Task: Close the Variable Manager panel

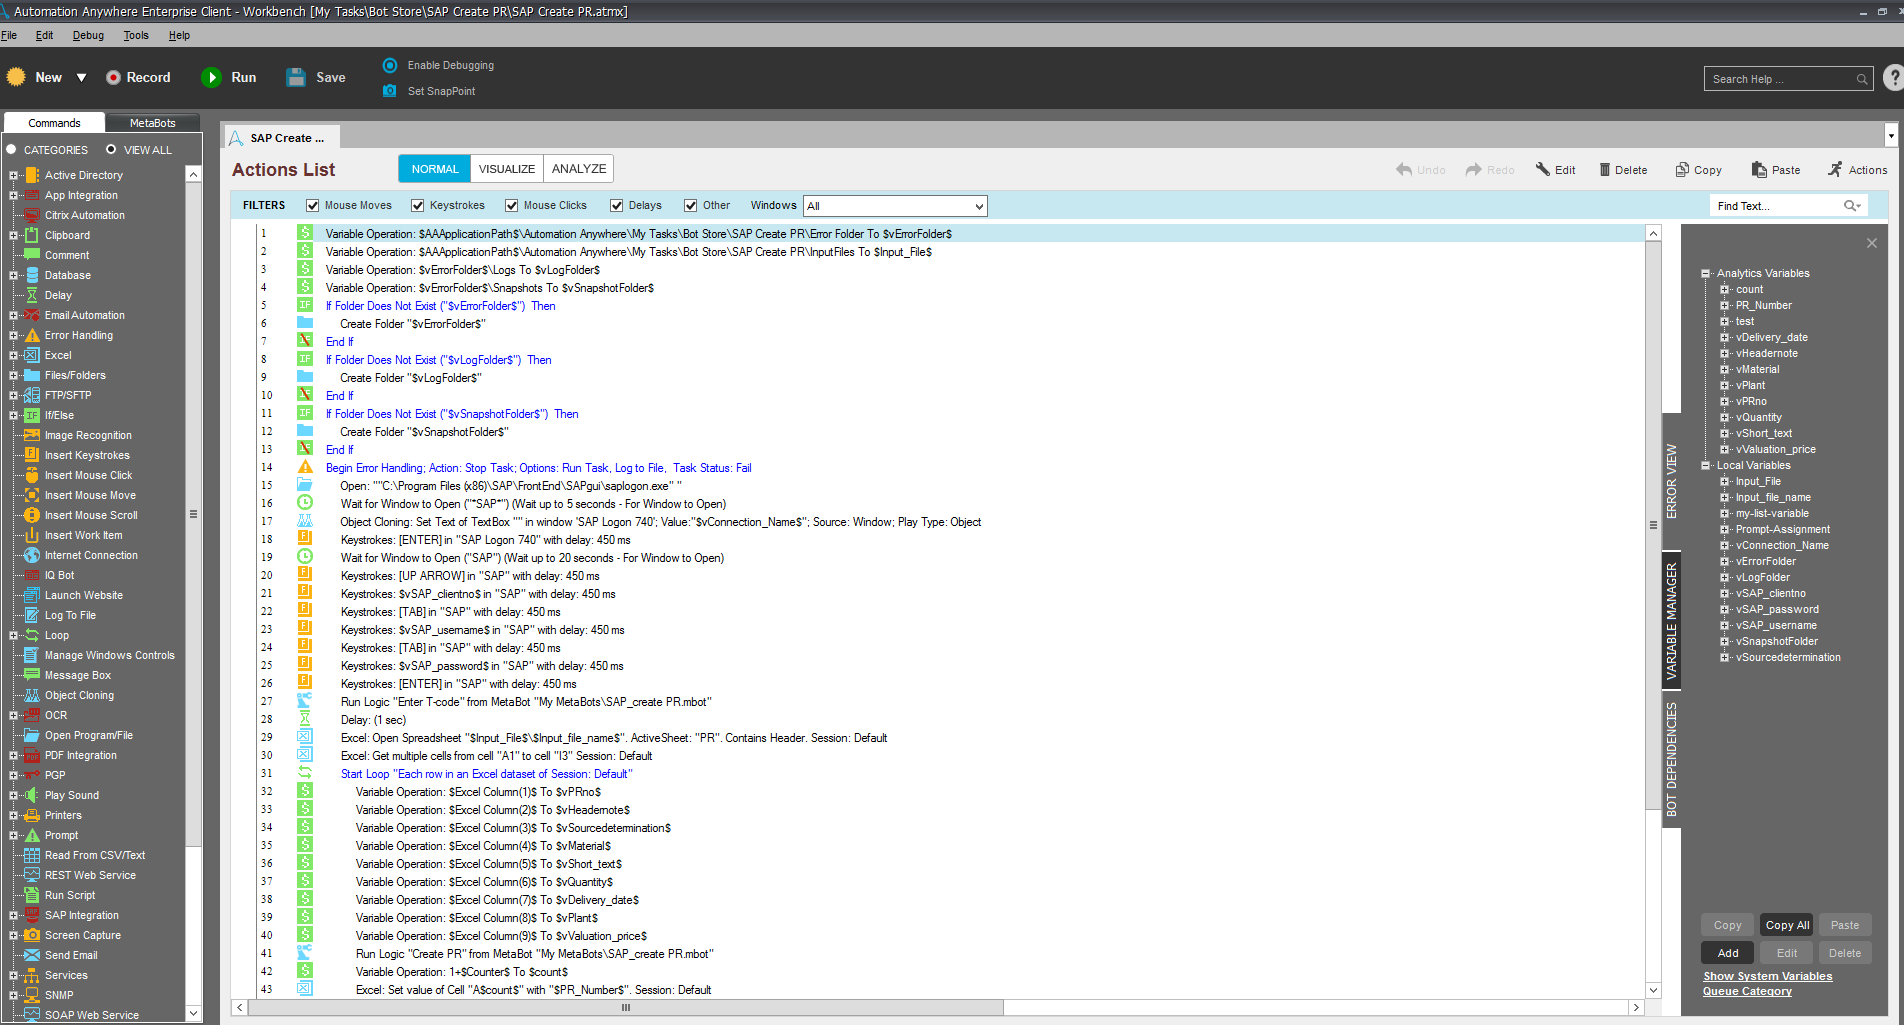Action: click(x=1871, y=243)
